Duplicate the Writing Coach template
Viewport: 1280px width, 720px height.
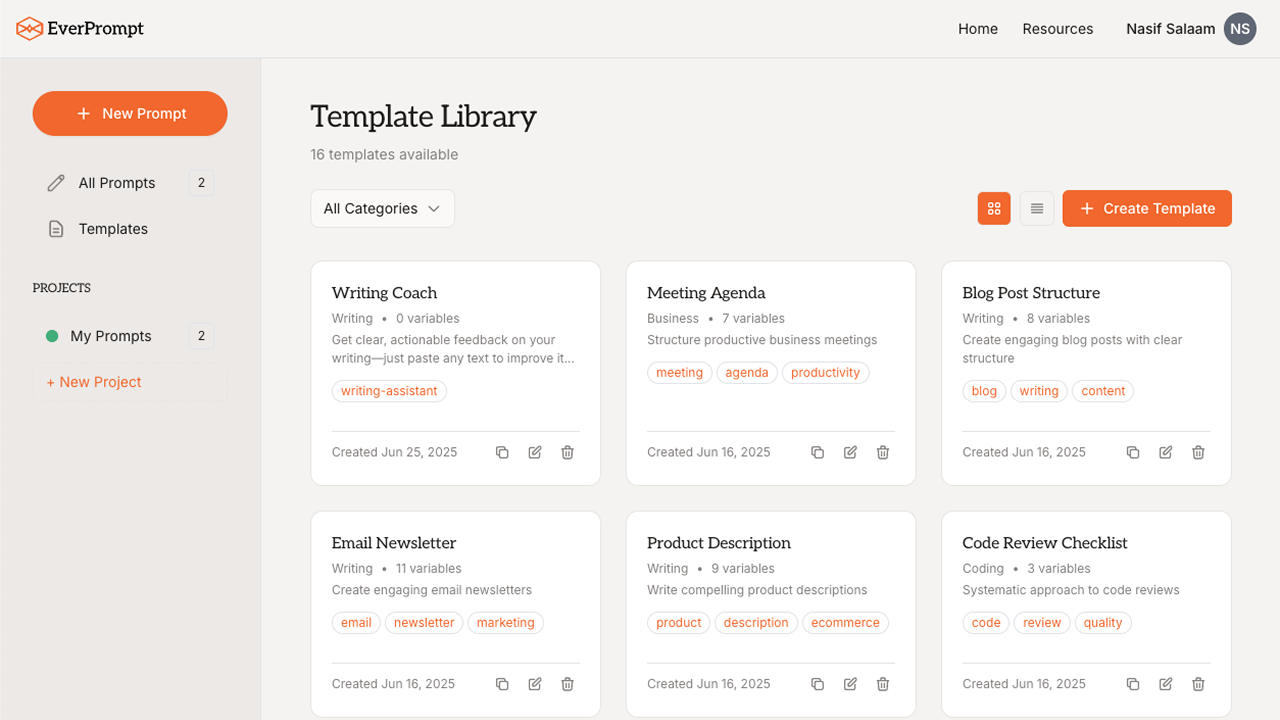[x=502, y=452]
